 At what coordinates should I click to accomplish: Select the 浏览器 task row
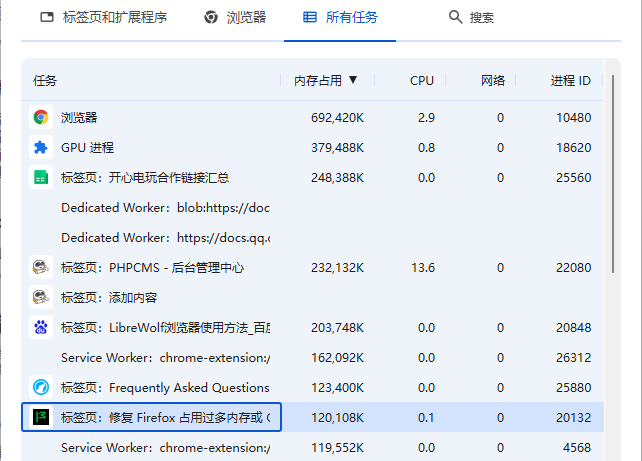(312, 118)
